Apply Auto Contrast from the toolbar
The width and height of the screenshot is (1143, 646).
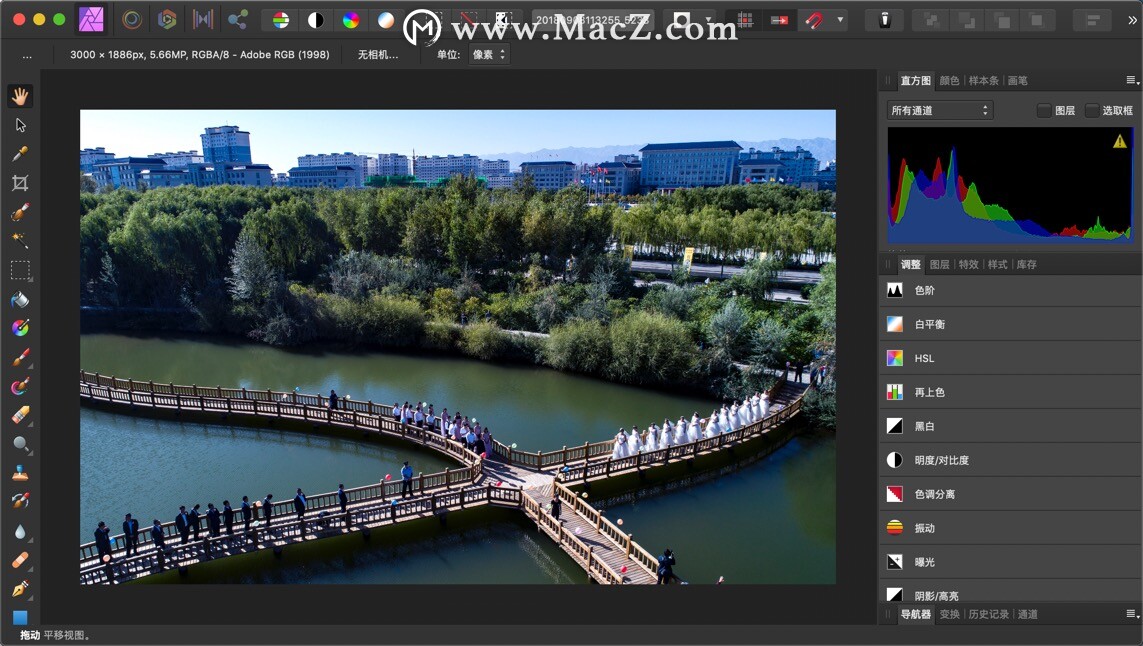316,20
